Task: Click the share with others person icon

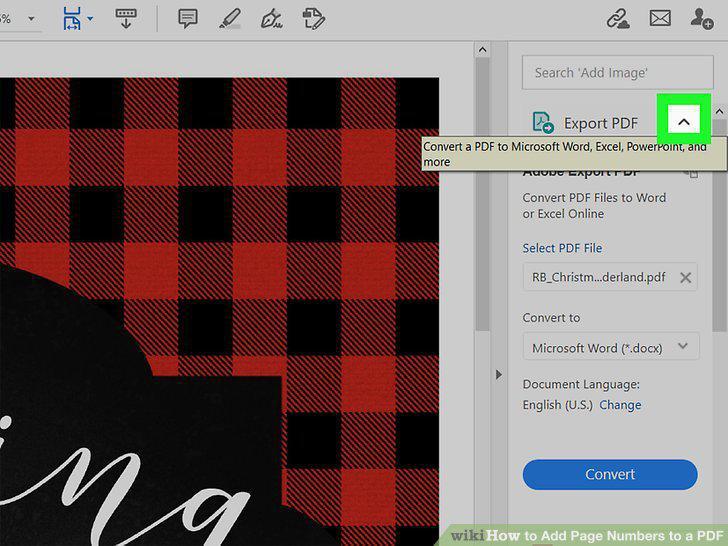Action: [702, 19]
